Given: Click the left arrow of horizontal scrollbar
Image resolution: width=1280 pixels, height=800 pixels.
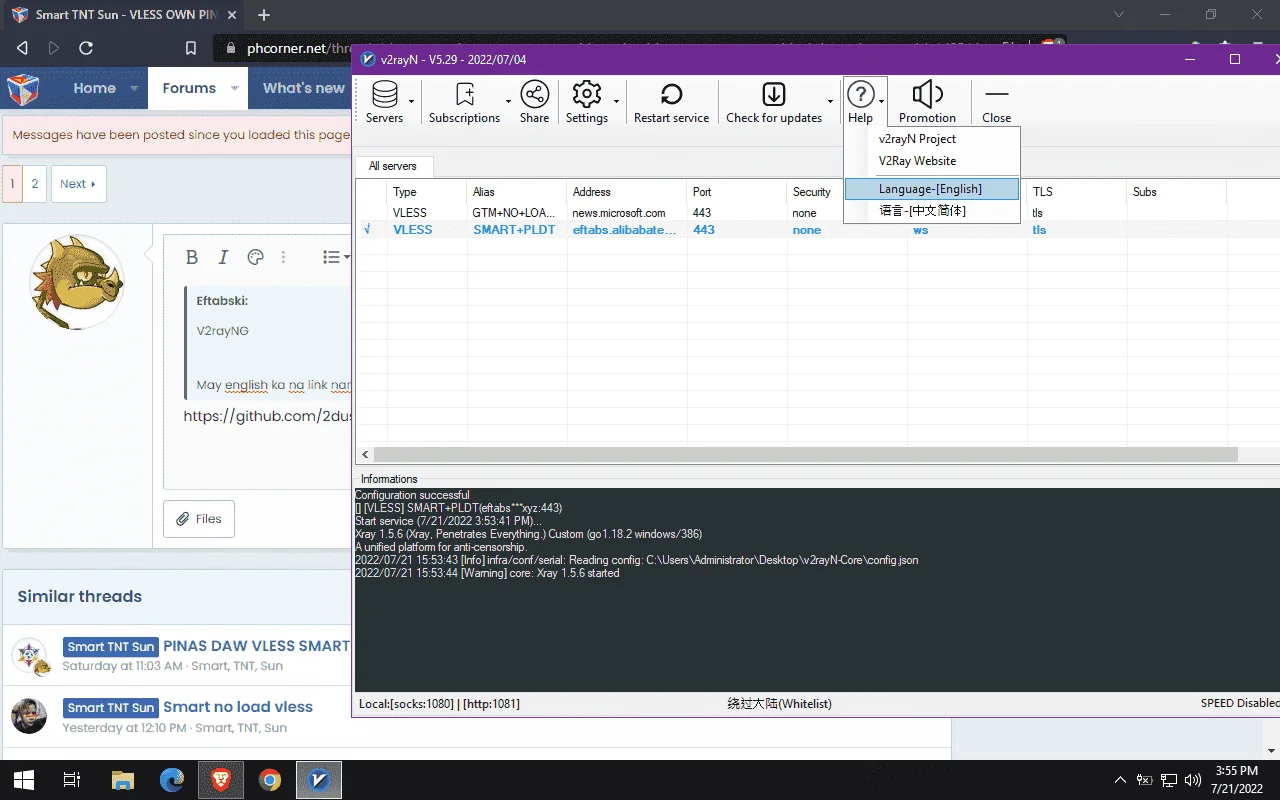Looking at the screenshot, I should coord(365,455).
